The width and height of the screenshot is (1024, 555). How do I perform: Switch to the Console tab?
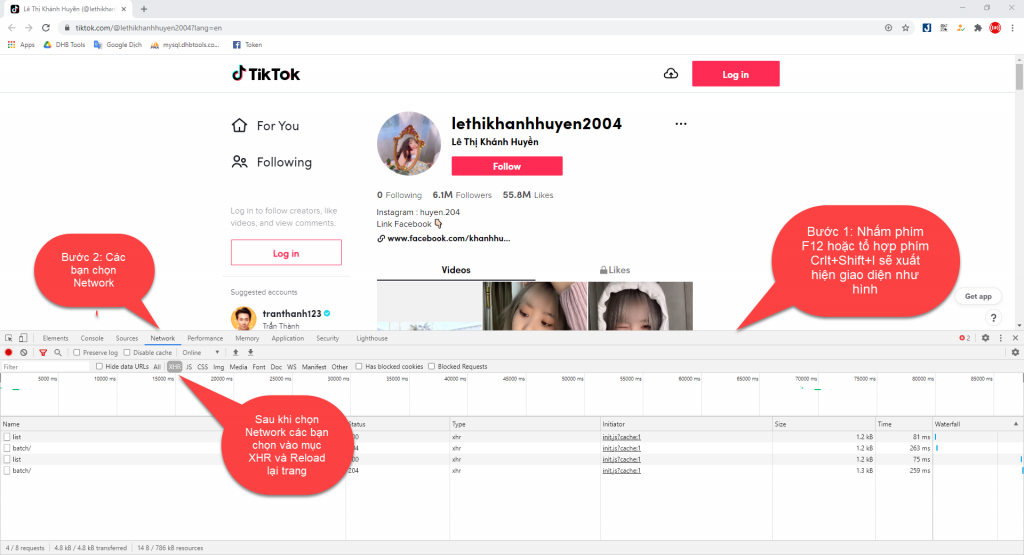pos(92,338)
